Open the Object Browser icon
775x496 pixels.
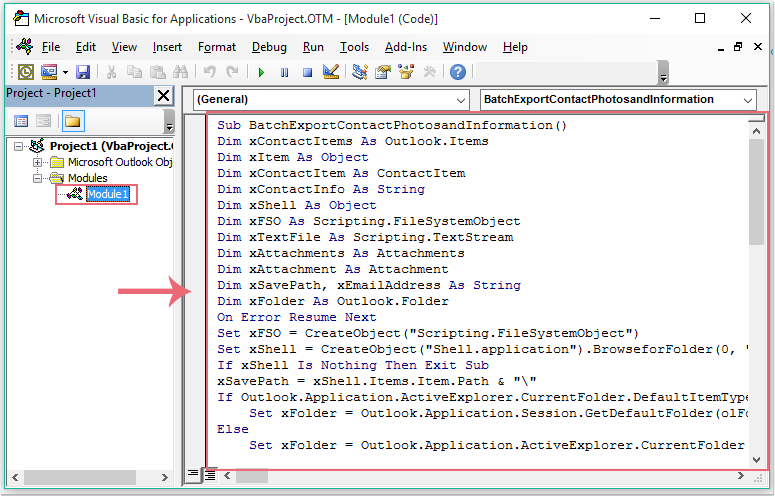point(406,72)
